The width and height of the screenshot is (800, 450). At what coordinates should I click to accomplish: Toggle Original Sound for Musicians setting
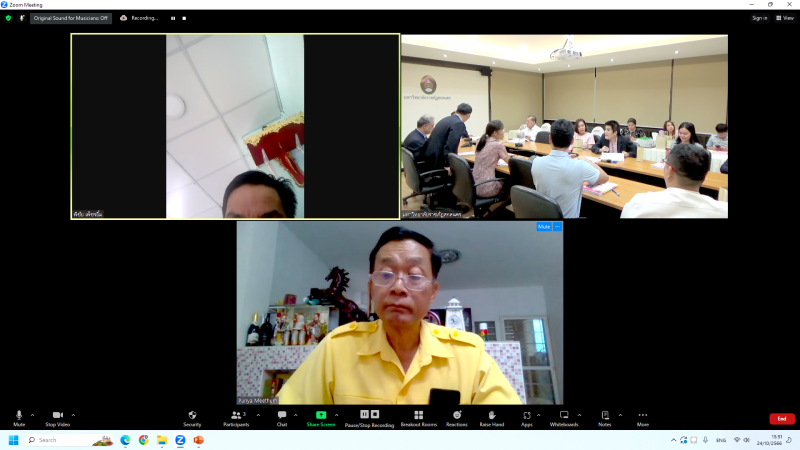70,18
